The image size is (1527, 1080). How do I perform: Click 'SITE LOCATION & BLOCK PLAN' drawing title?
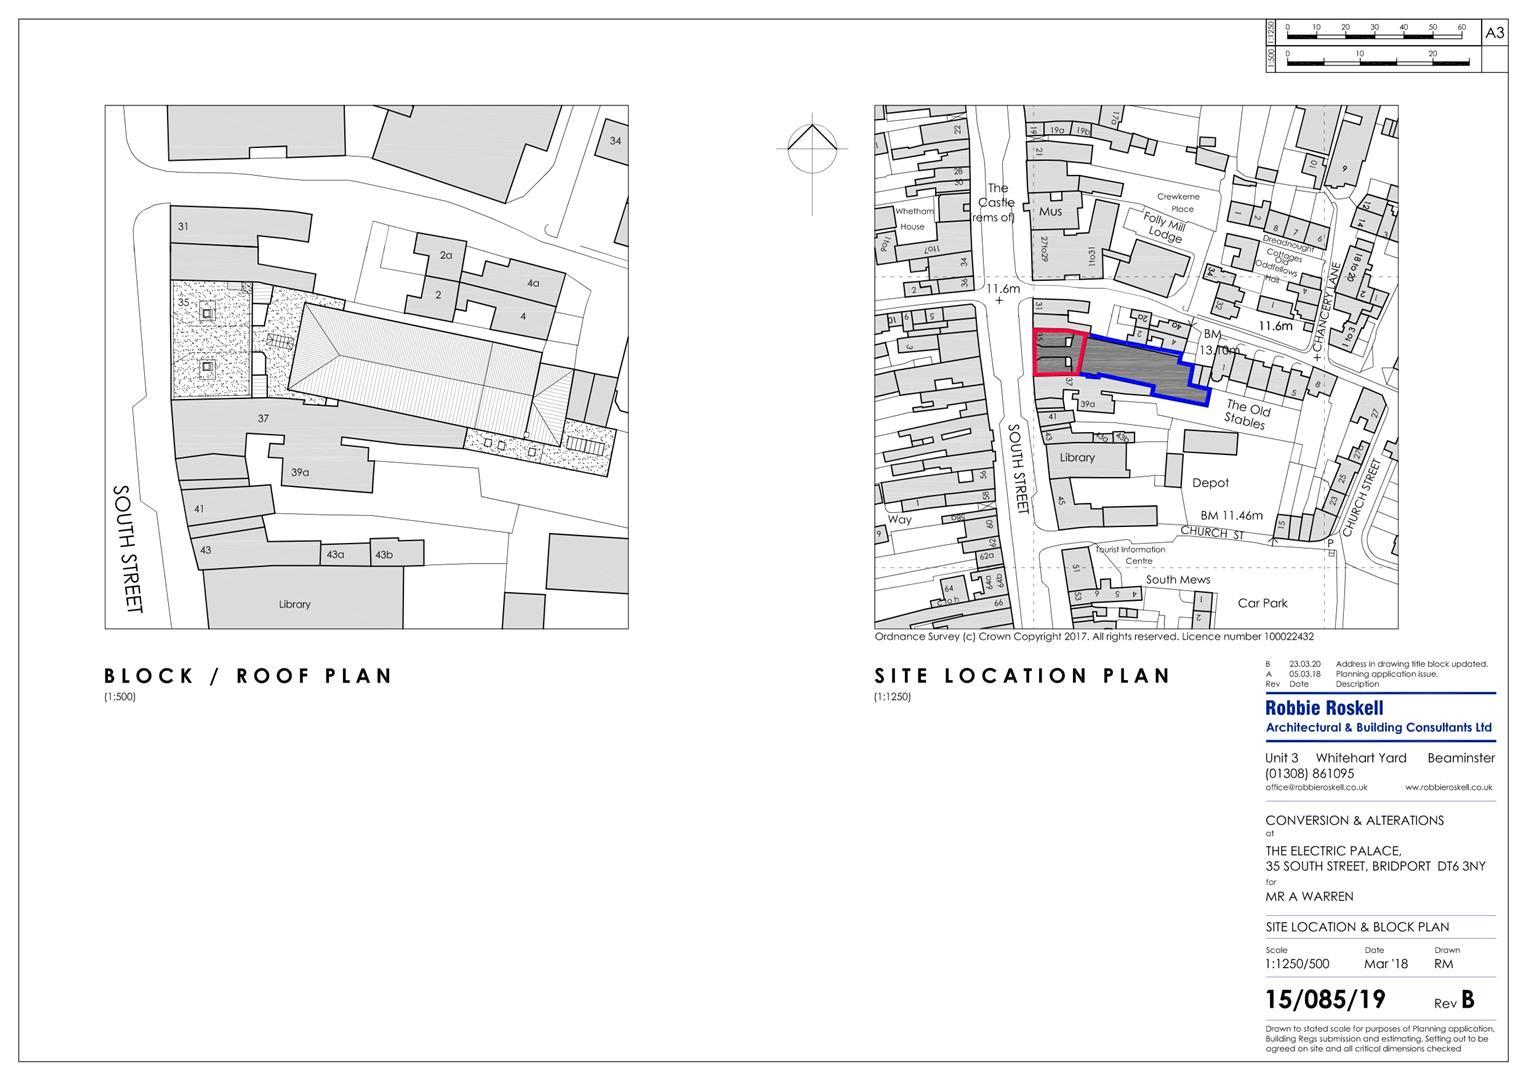(x=1357, y=927)
